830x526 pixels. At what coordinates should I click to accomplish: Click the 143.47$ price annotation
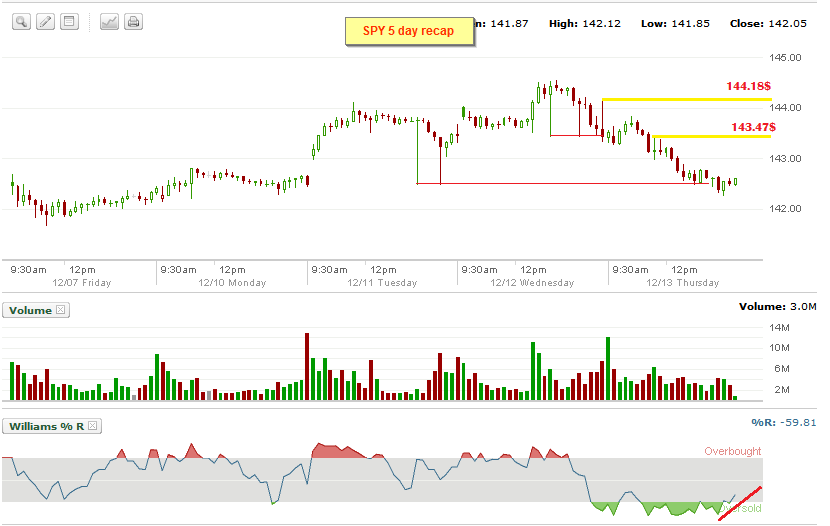[753, 127]
